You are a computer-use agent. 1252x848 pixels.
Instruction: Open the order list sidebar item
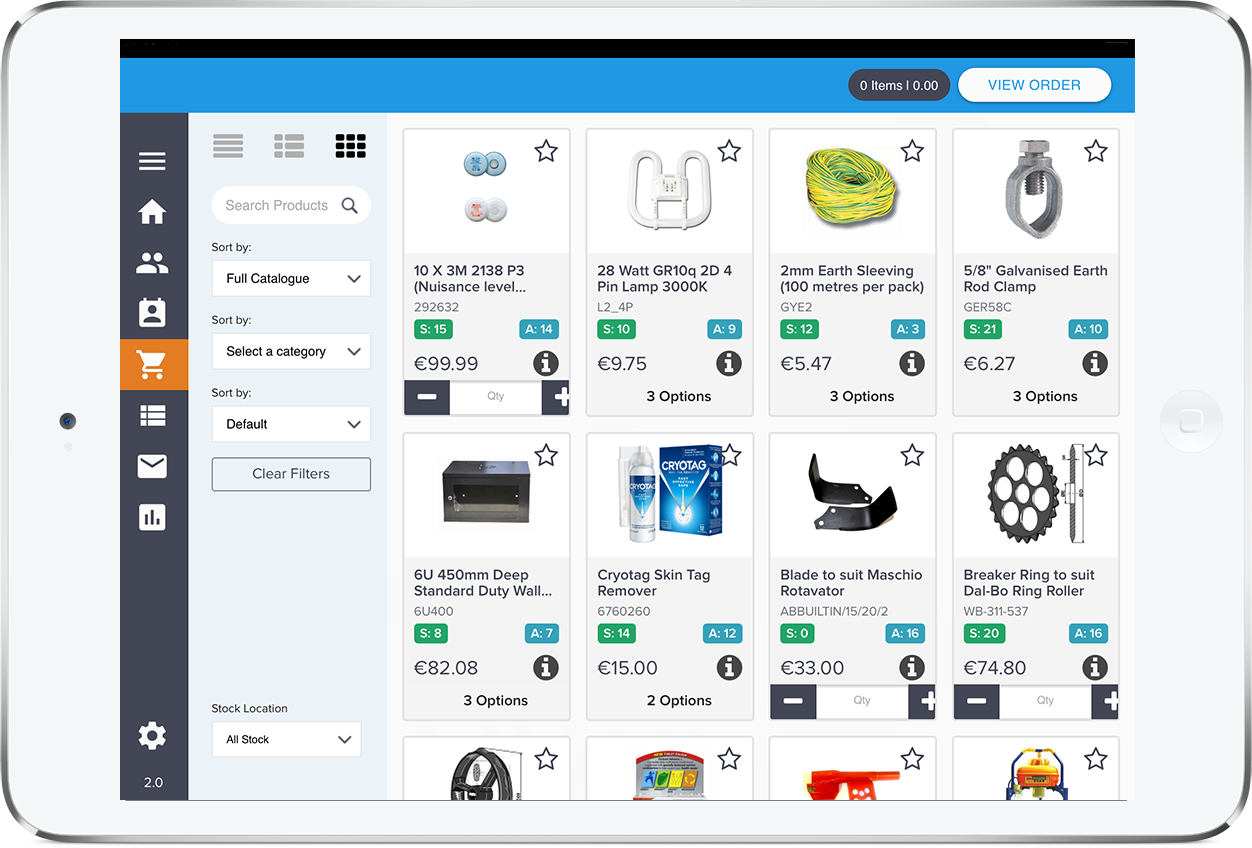tap(152, 416)
